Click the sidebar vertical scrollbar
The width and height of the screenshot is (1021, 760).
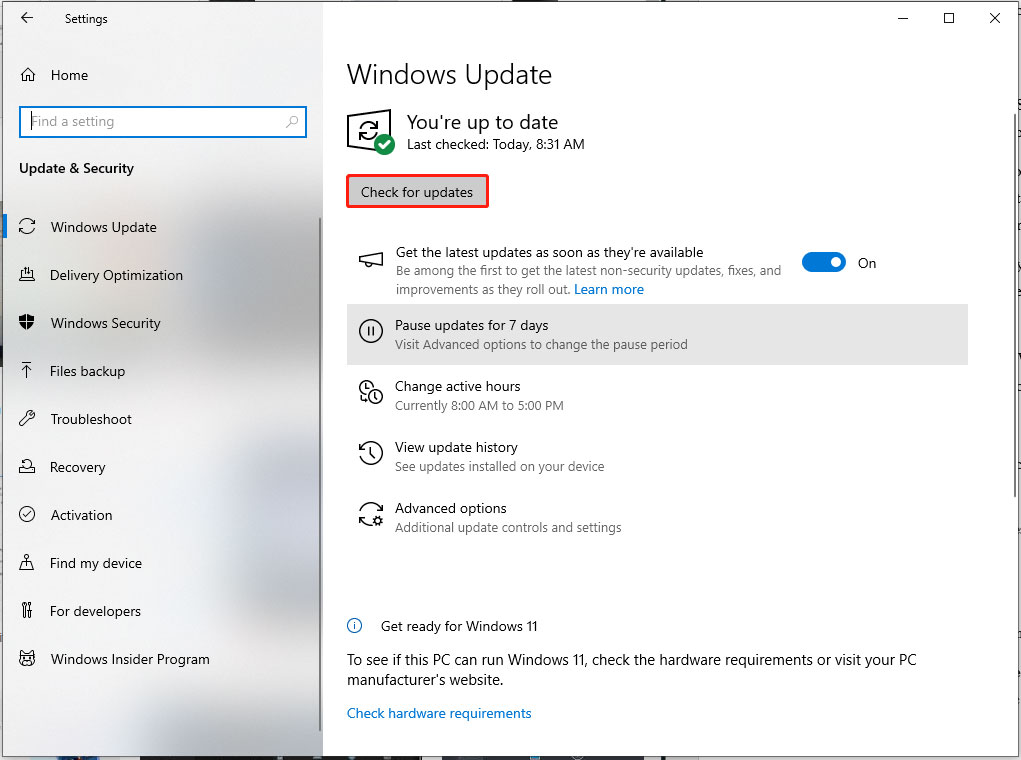[320, 474]
